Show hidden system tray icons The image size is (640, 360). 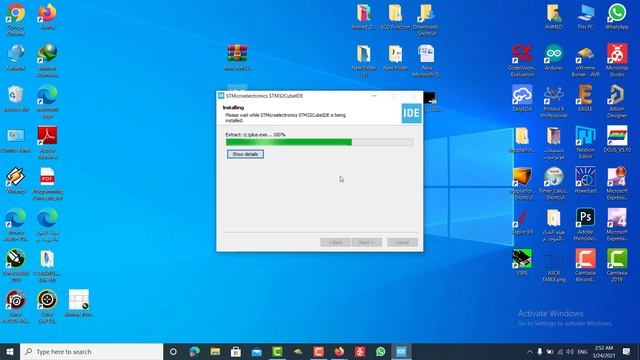click(529, 351)
